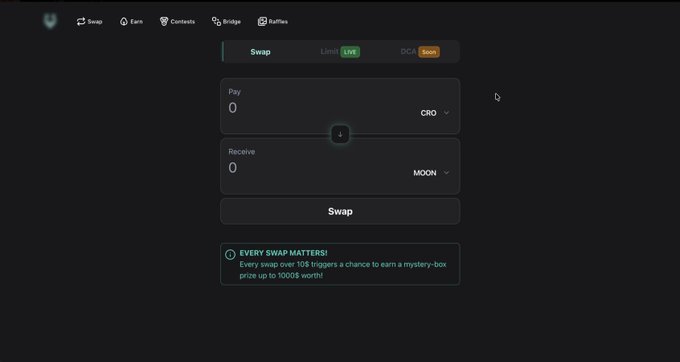Switch to the Limit tab
Image resolution: width=680 pixels, height=362 pixels.
click(340, 52)
